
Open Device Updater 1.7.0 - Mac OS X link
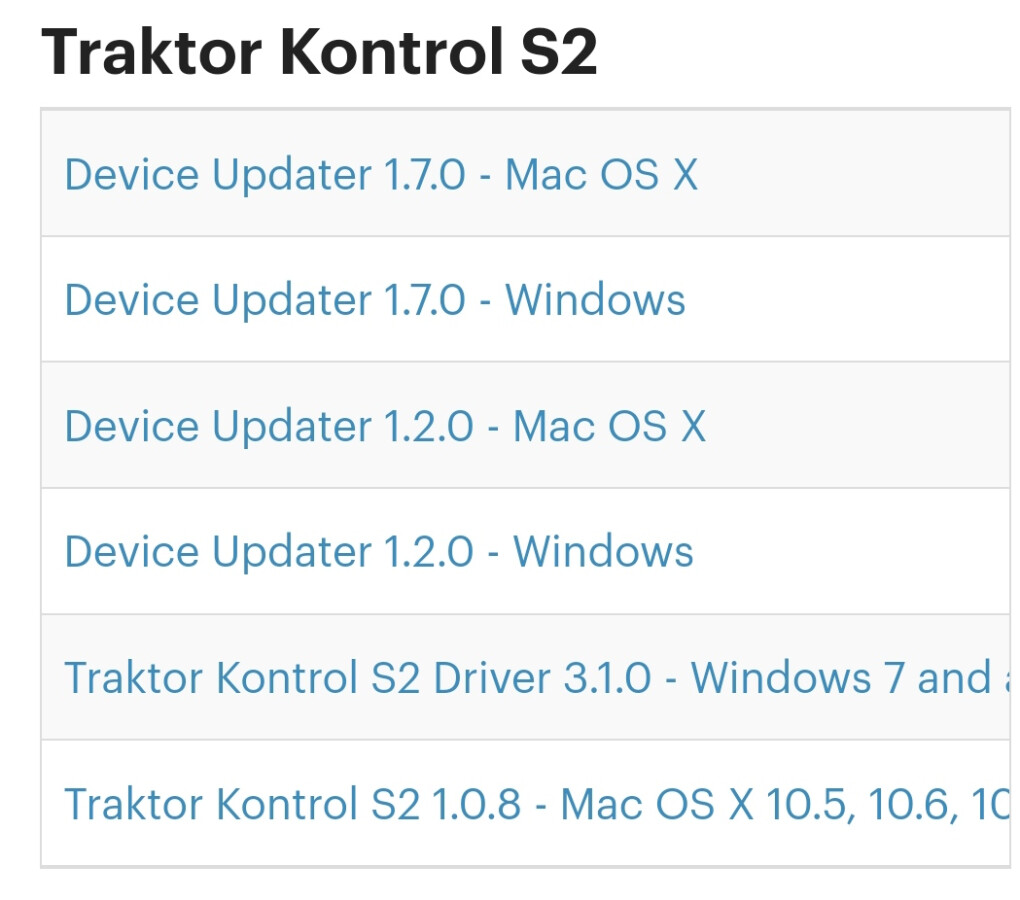(x=380, y=175)
